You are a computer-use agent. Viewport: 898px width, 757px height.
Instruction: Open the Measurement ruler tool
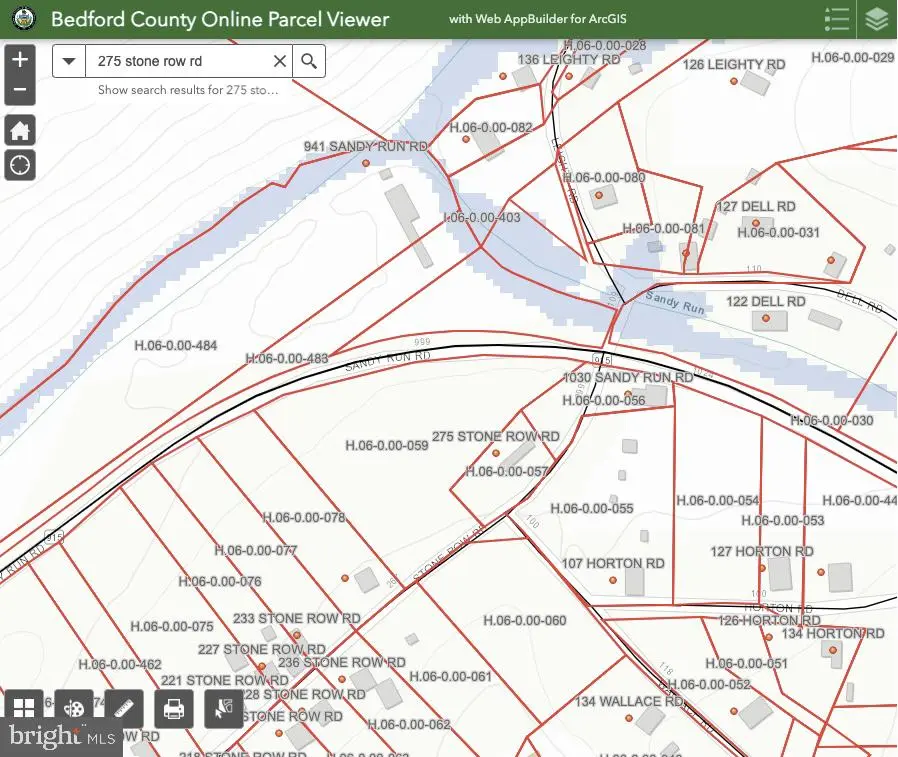pyautogui.click(x=124, y=708)
